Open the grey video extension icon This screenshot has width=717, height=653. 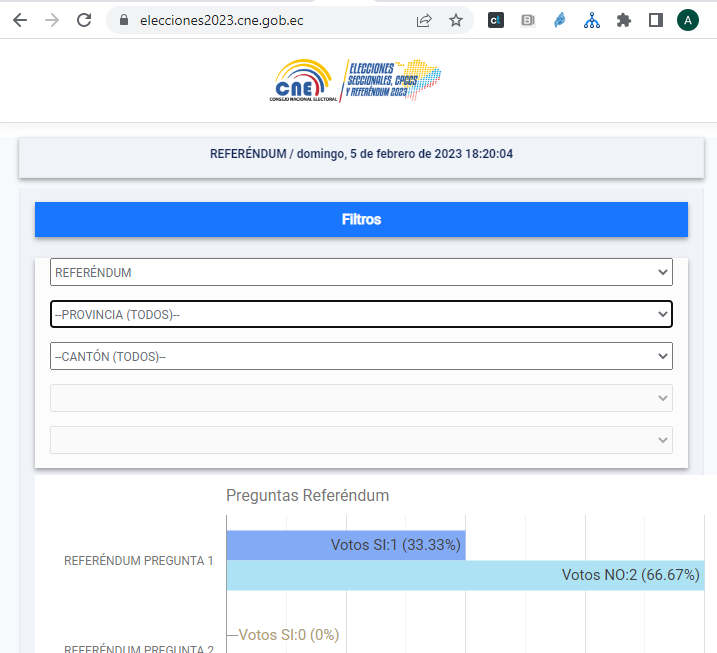[528, 20]
